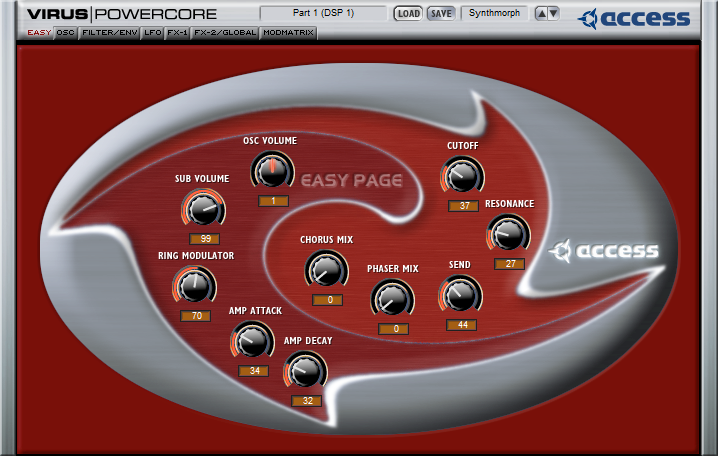Click the Resonance knob
Viewport: 718px width, 456px height.
tap(508, 234)
